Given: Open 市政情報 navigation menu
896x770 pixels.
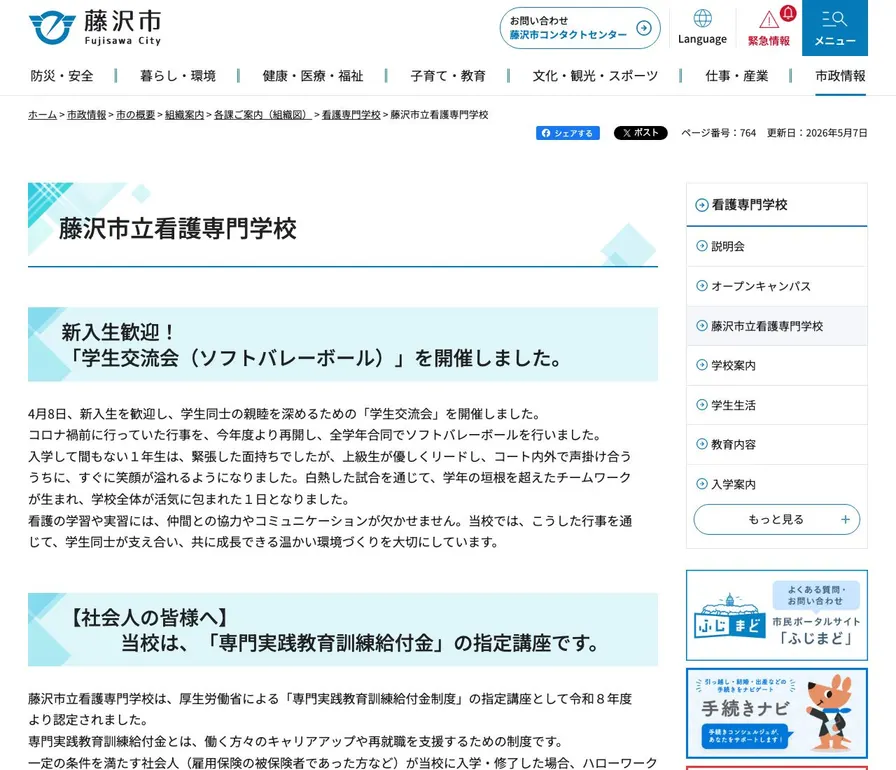Looking at the screenshot, I should 840,76.
